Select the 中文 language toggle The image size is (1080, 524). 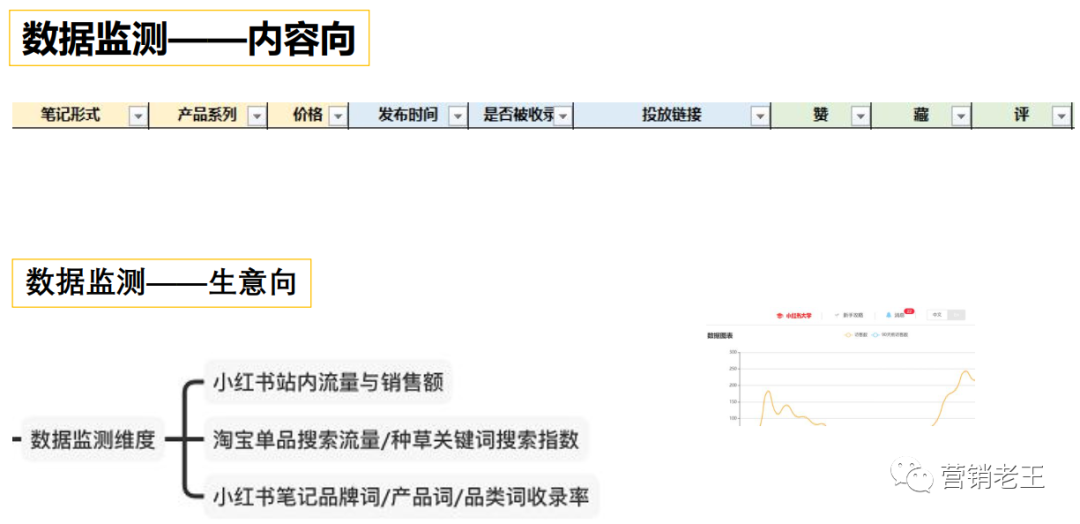click(937, 315)
